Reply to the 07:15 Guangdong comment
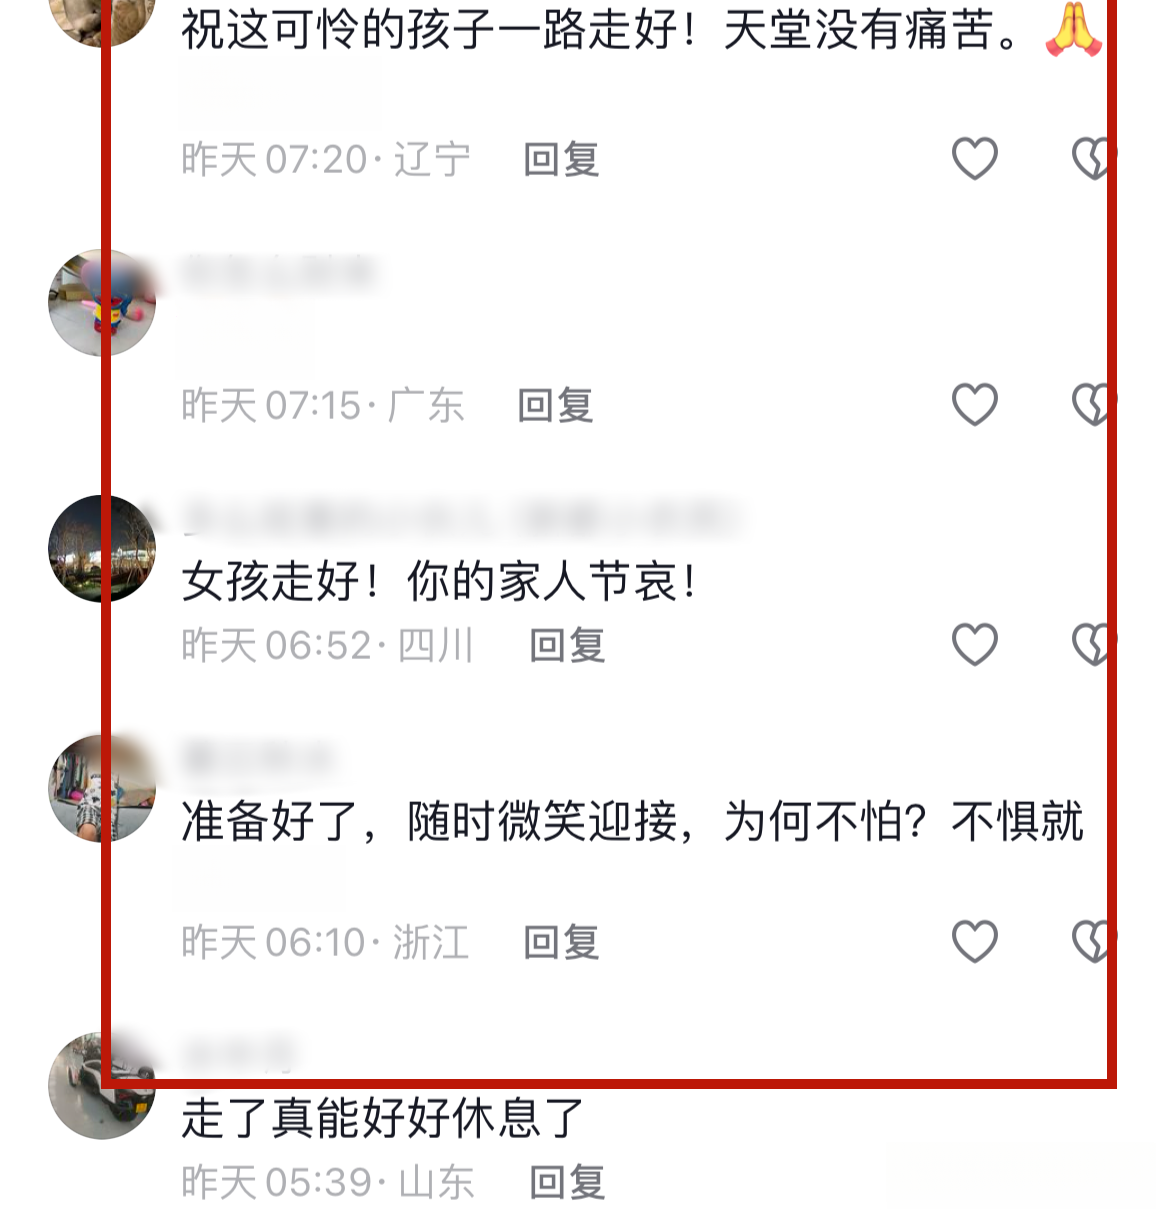Screen dimensions: 1170x1213 pos(556,406)
